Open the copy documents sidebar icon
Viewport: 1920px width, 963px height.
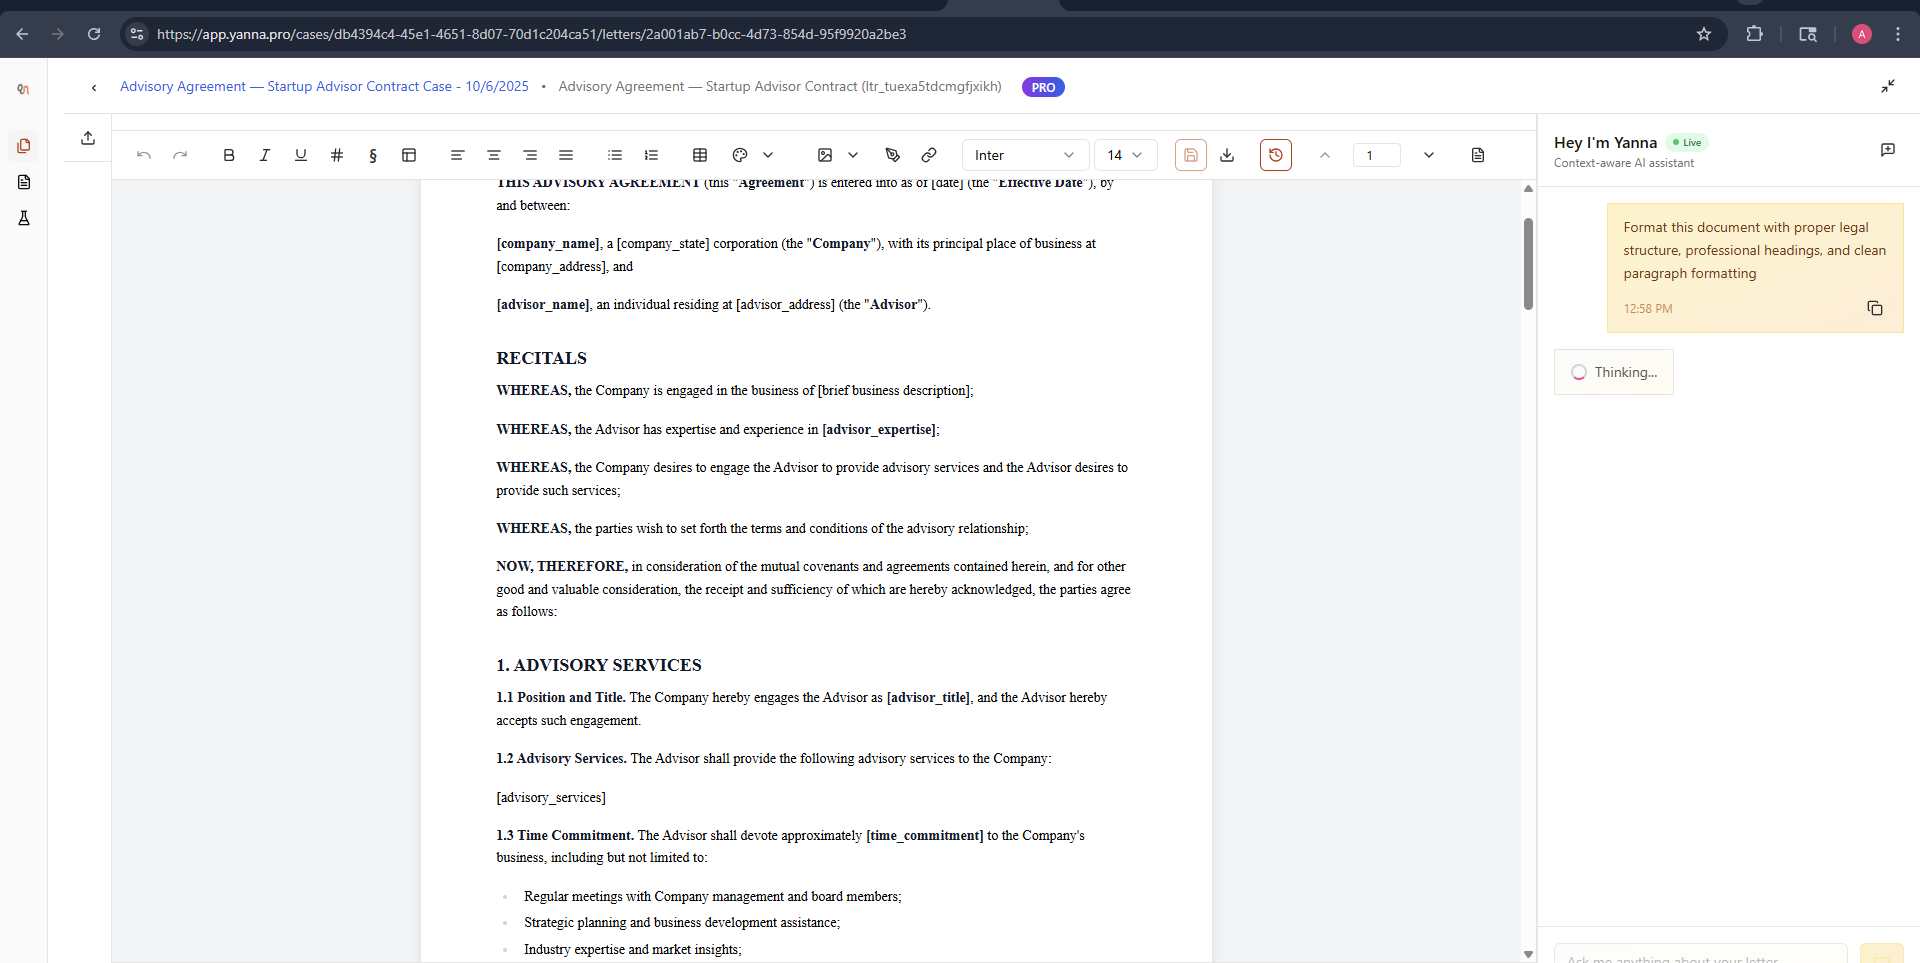tap(24, 146)
